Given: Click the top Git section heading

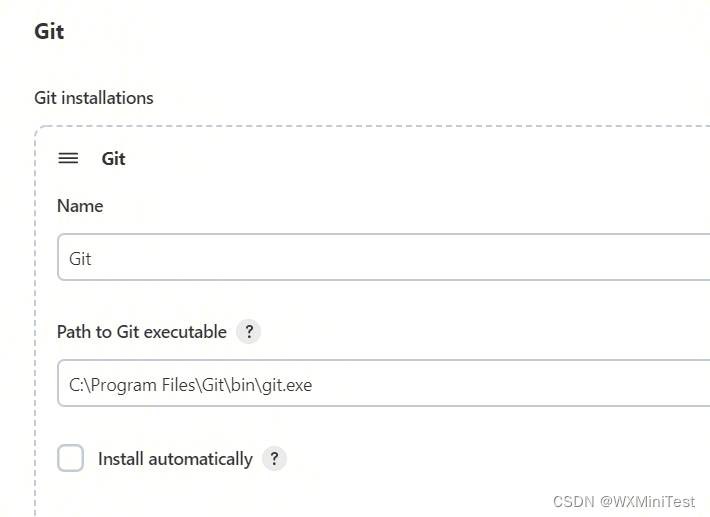Looking at the screenshot, I should 49,31.
